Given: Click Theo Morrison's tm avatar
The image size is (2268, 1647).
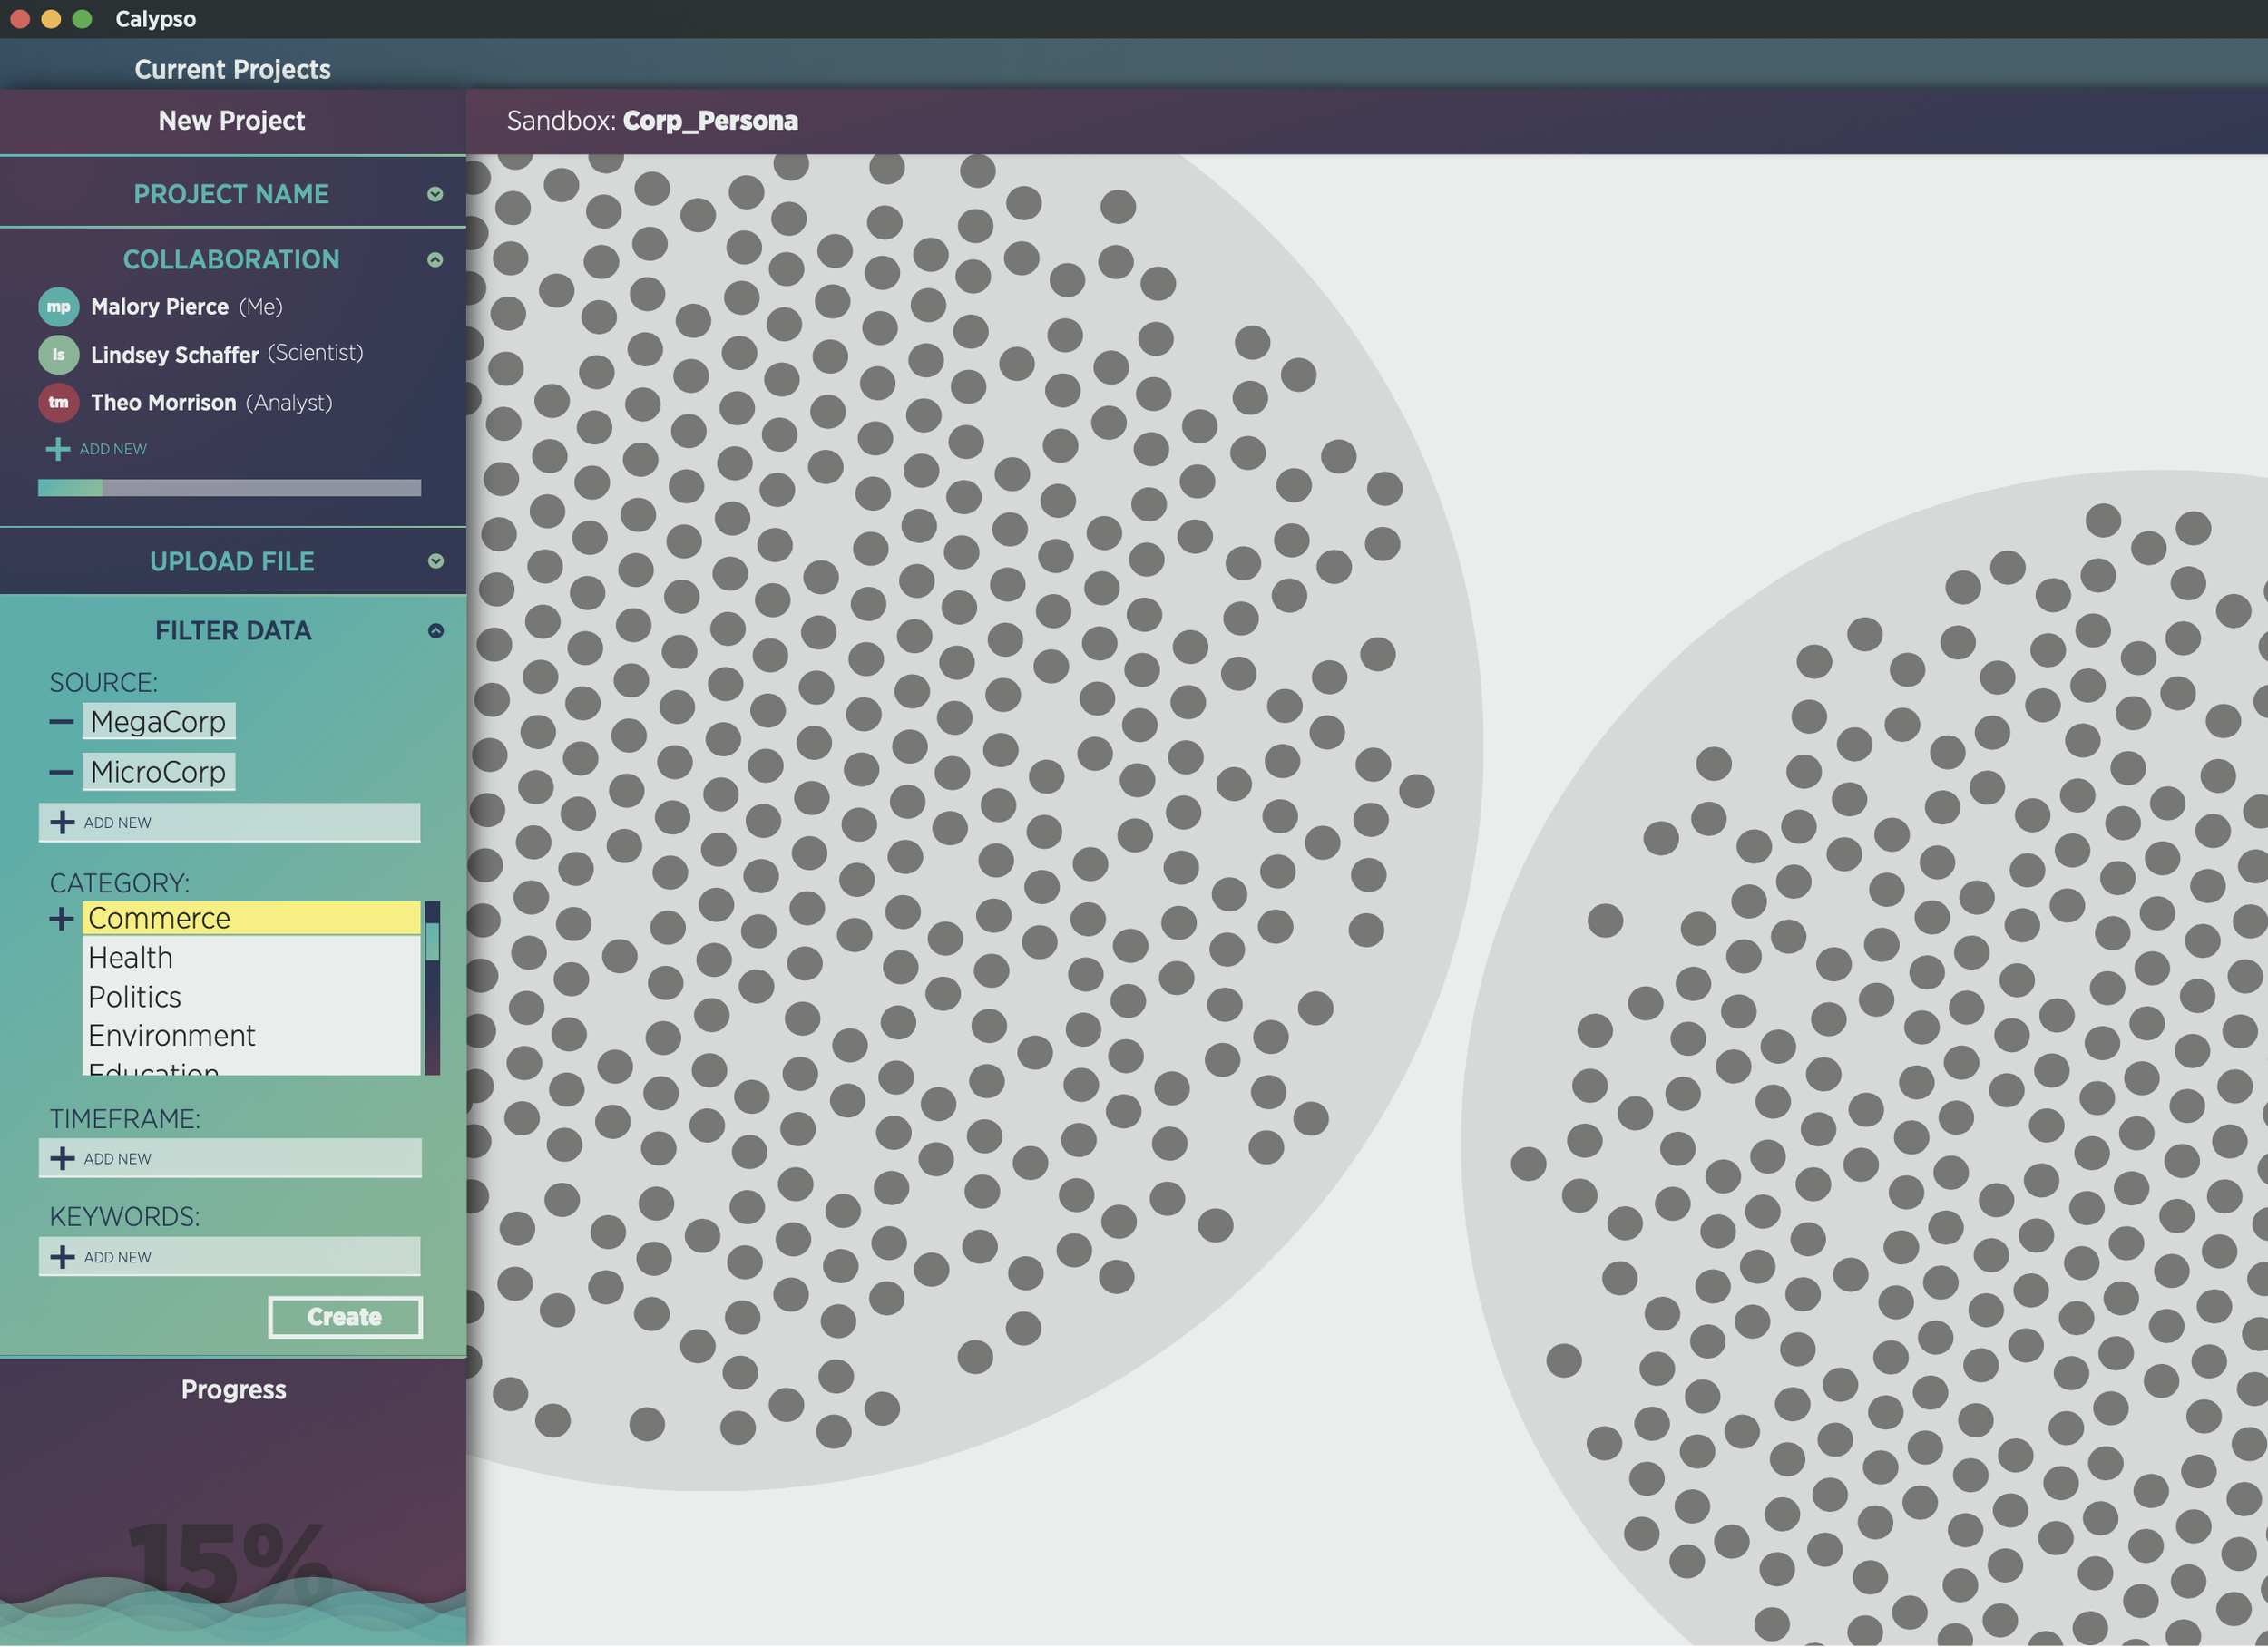Looking at the screenshot, I should pos(59,403).
